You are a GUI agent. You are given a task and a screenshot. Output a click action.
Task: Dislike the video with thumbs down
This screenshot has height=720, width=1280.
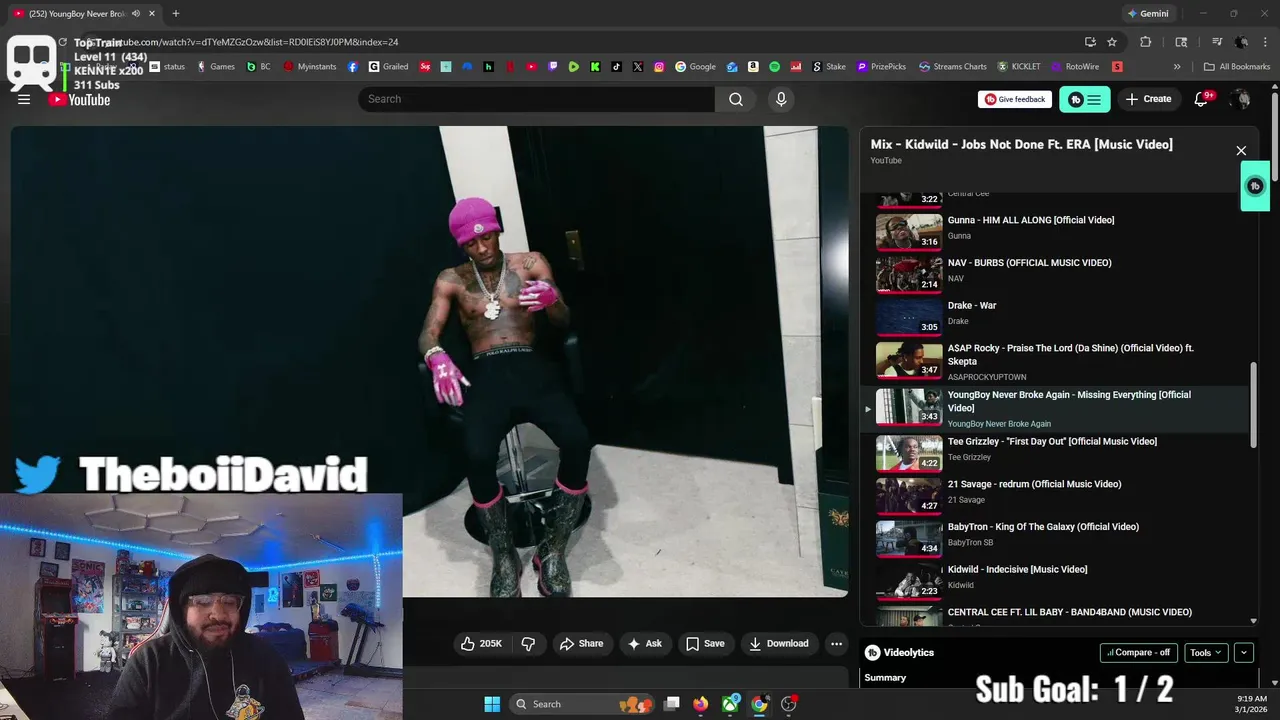528,643
